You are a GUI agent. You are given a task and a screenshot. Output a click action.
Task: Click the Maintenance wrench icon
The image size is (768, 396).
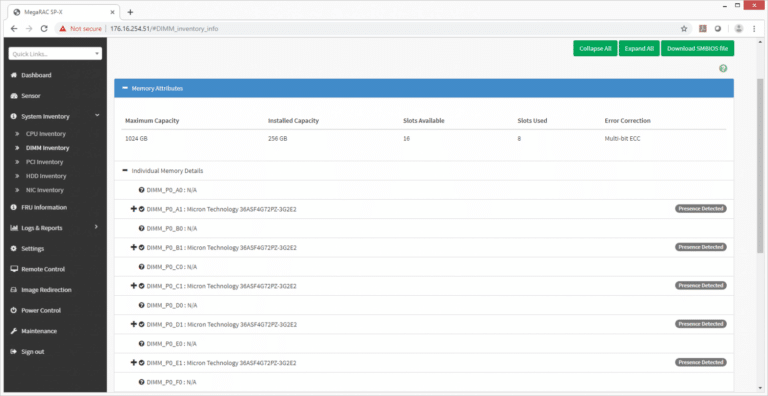pyautogui.click(x=14, y=331)
